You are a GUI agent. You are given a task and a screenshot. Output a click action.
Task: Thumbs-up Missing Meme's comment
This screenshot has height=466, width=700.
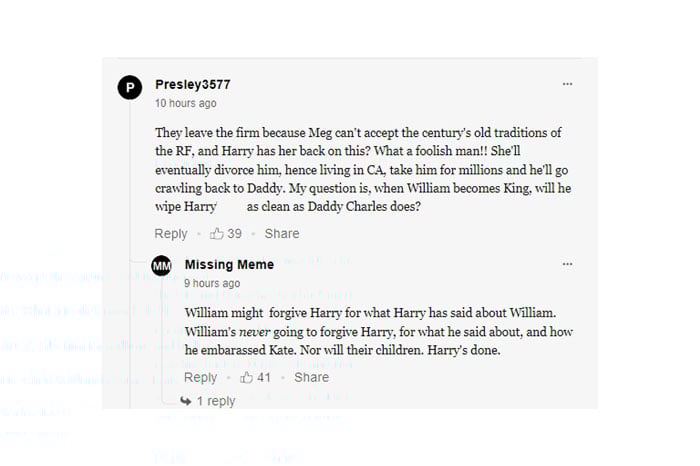[x=246, y=377]
